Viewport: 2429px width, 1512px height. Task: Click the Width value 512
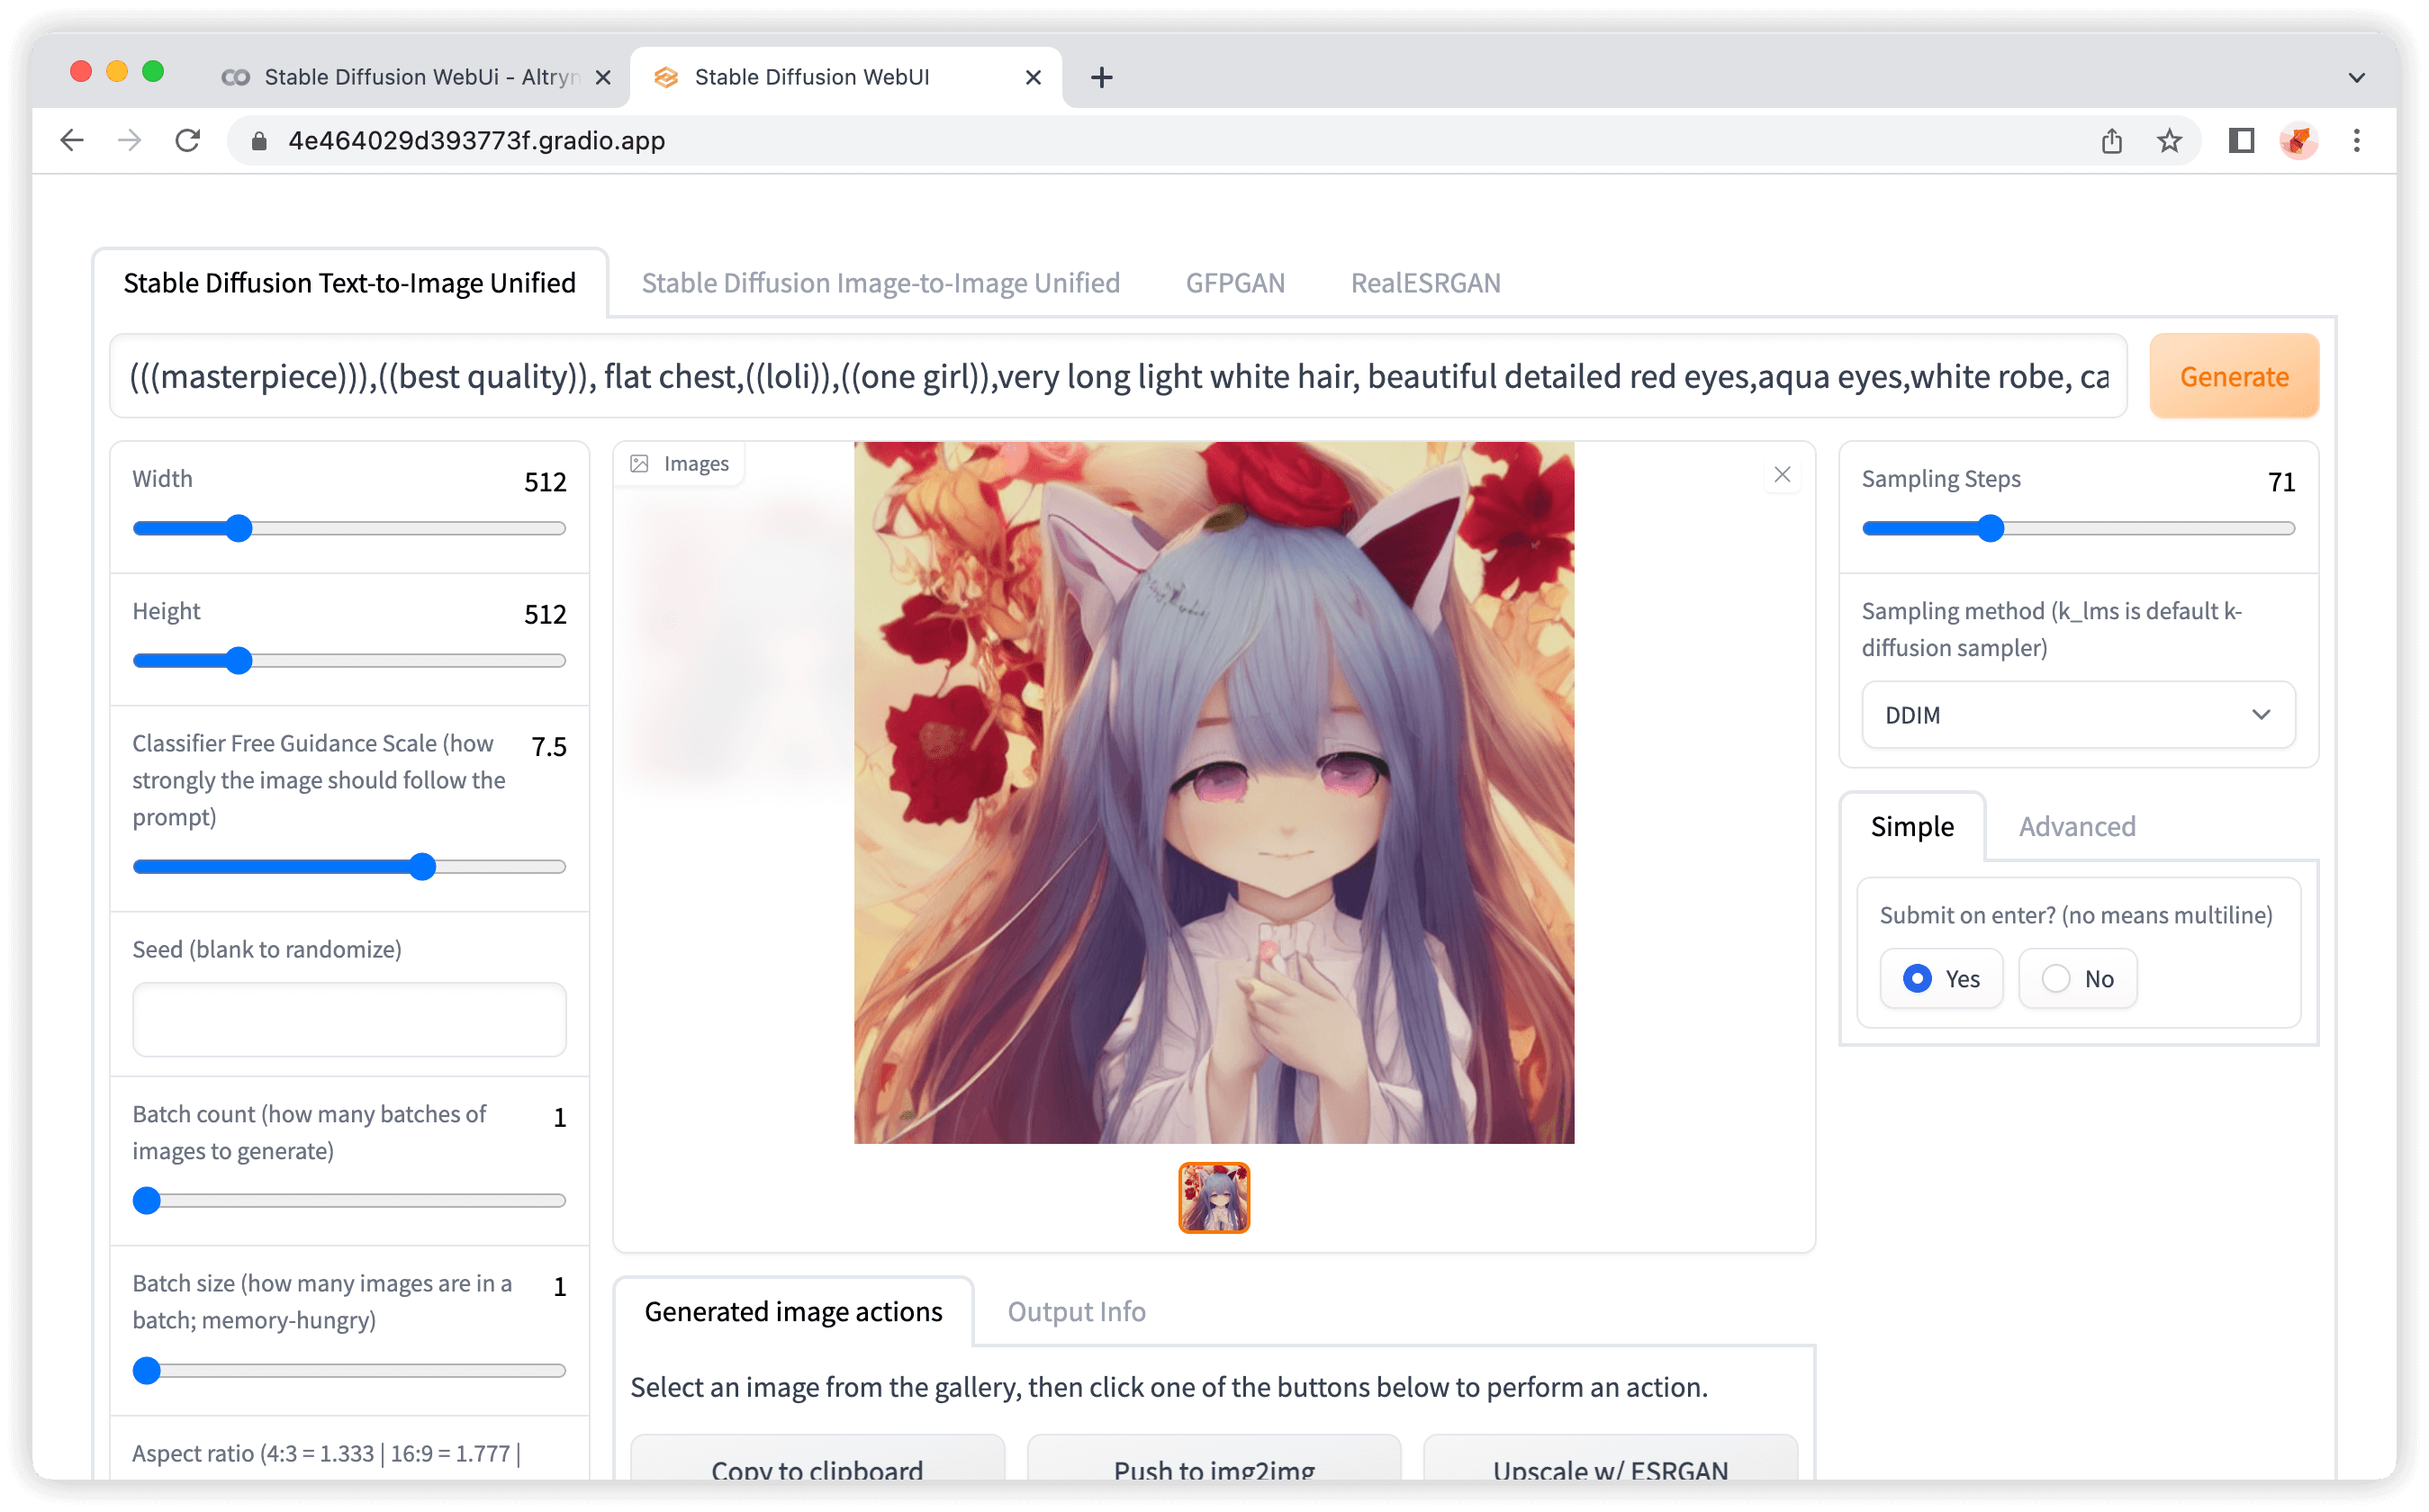coord(545,482)
